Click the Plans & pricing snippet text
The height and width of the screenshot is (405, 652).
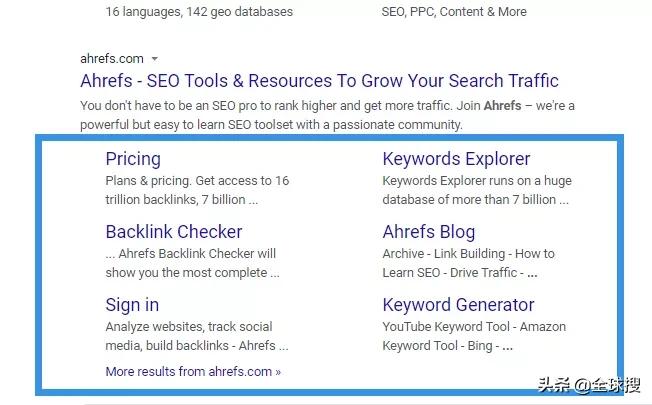coord(197,190)
